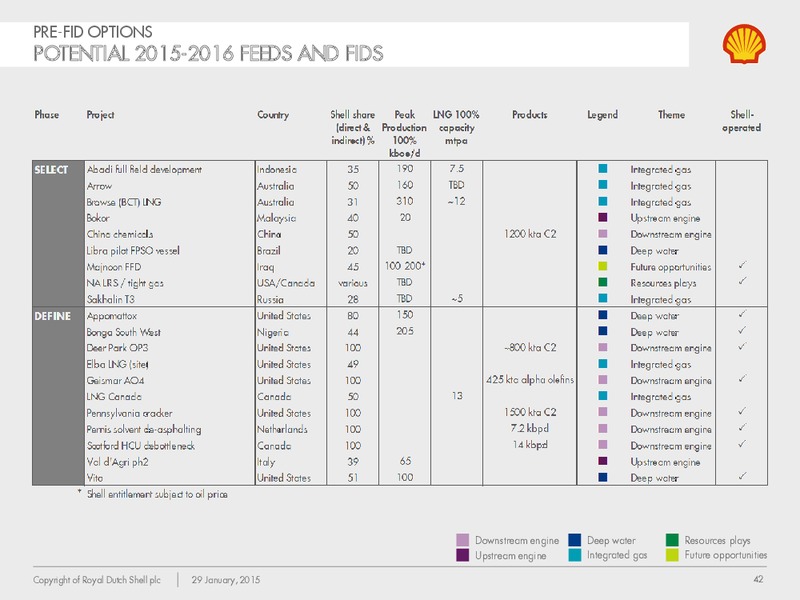Select the legend square in Val d'Agri ph2 row
This screenshot has height=600, width=800.
coord(603,461)
